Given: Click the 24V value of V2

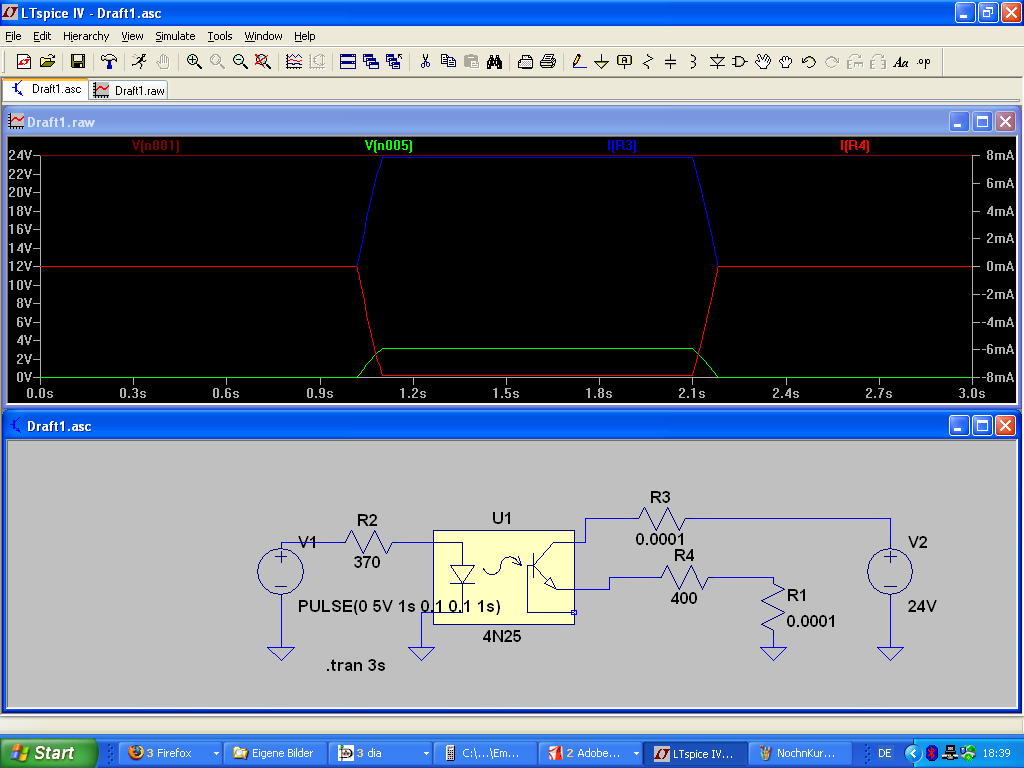Looking at the screenshot, I should pos(922,607).
